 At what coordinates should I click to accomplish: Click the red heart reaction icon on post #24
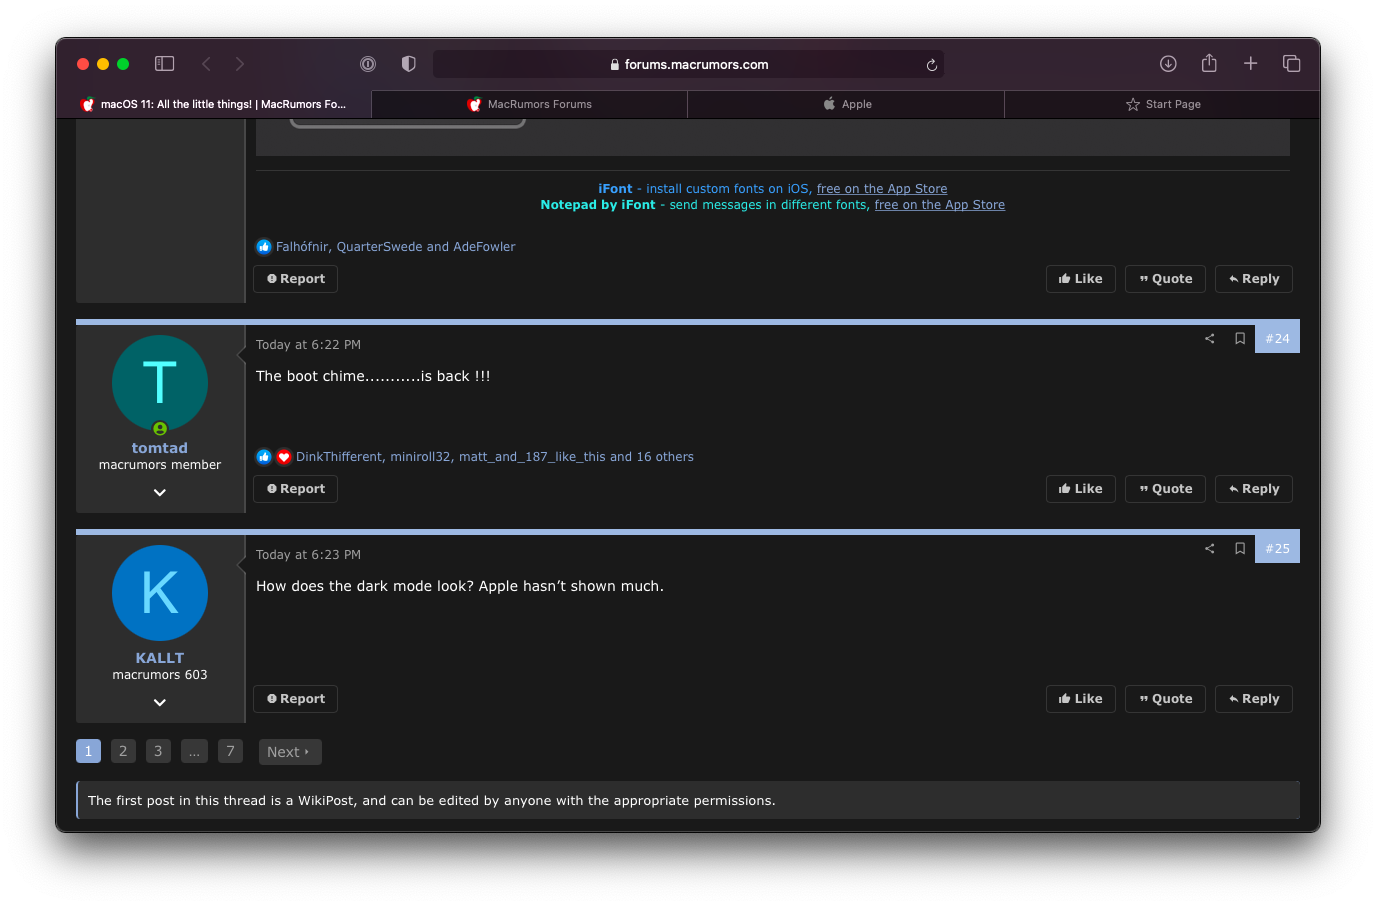[x=284, y=457]
